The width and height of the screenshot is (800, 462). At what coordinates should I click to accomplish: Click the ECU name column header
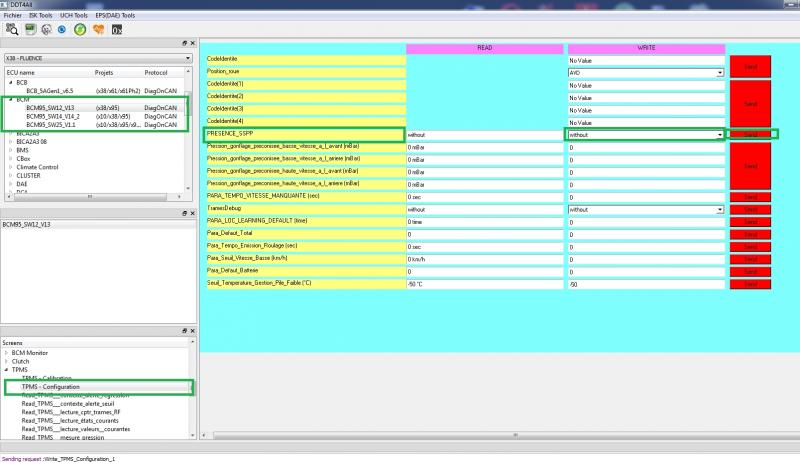pos(20,73)
